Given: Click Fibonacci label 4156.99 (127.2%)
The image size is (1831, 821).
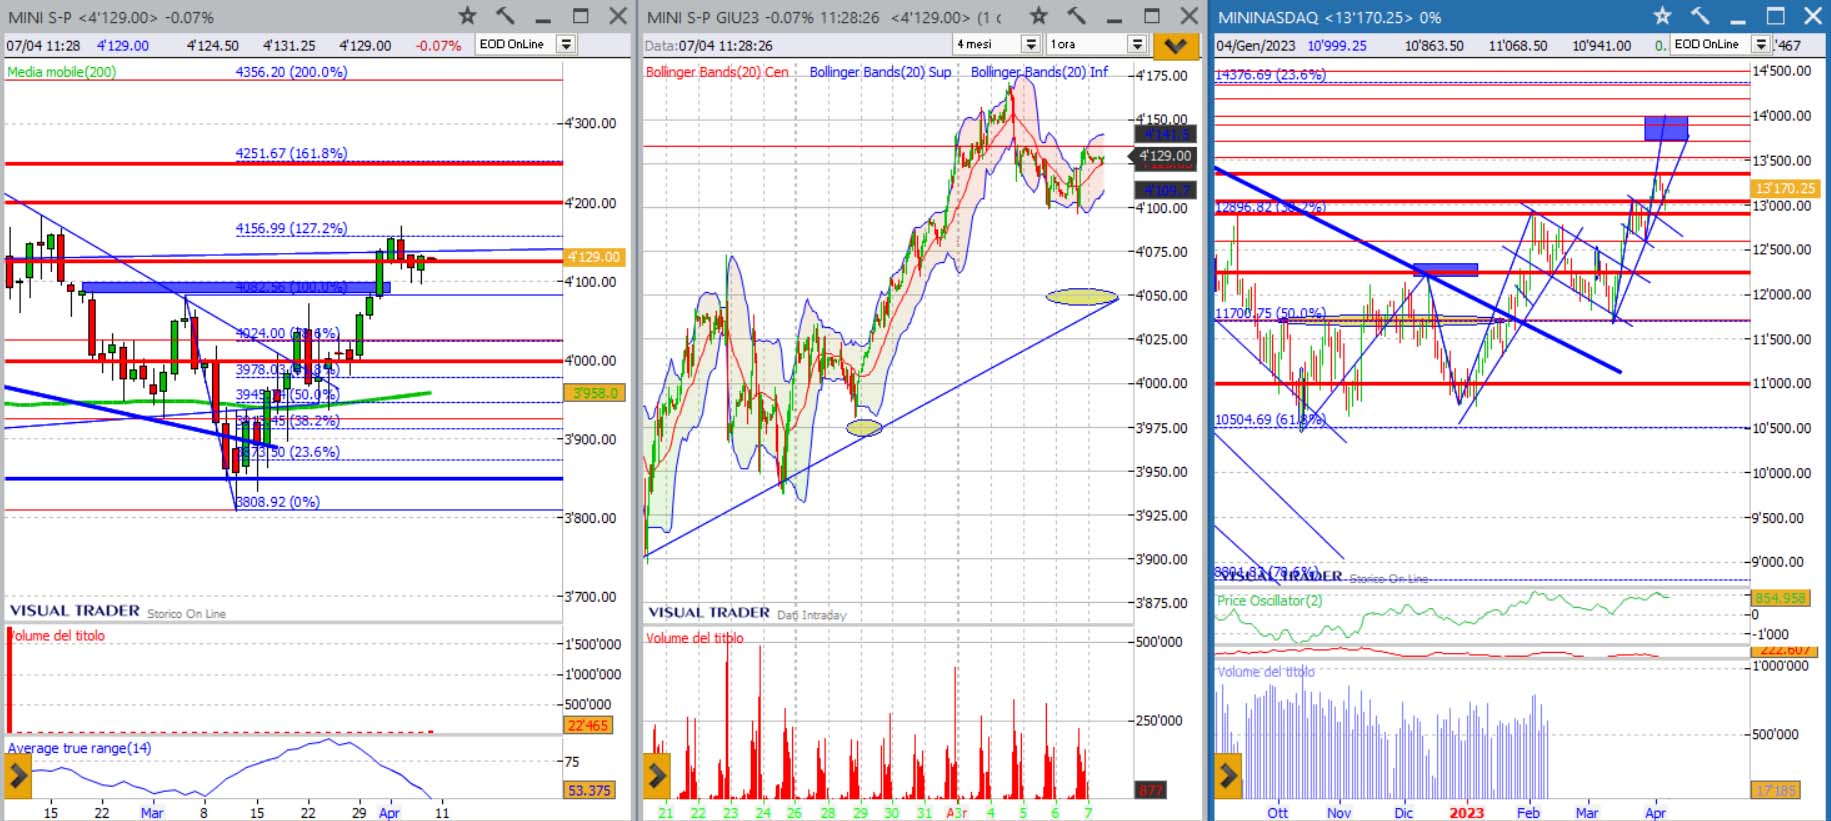Looking at the screenshot, I should (291, 228).
